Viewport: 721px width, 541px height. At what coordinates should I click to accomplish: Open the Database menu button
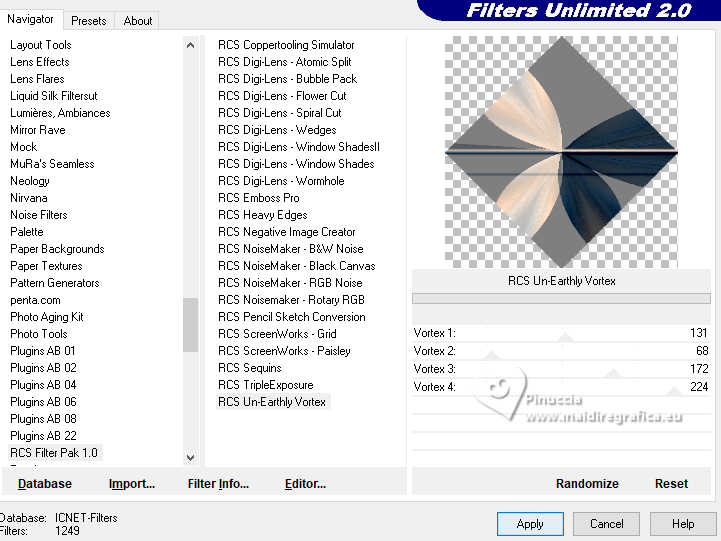45,484
